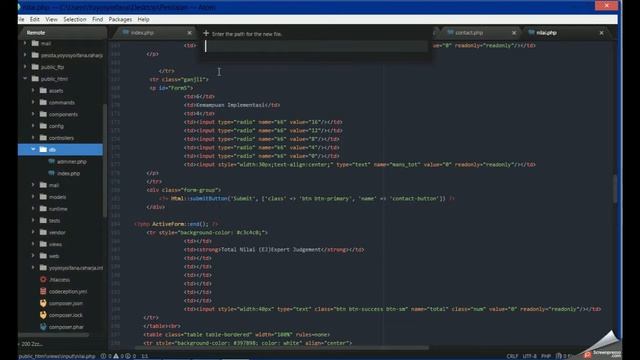Click the PHP icon on the contact.php tab

pyautogui.click(x=450, y=32)
